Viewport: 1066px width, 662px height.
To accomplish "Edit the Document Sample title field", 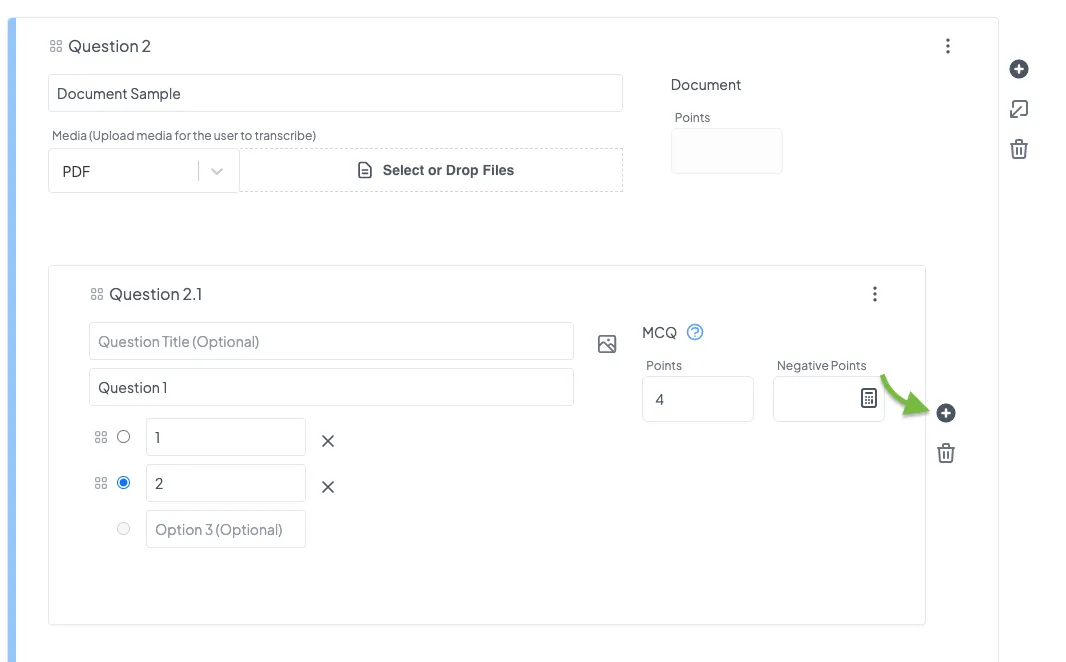I will [335, 93].
